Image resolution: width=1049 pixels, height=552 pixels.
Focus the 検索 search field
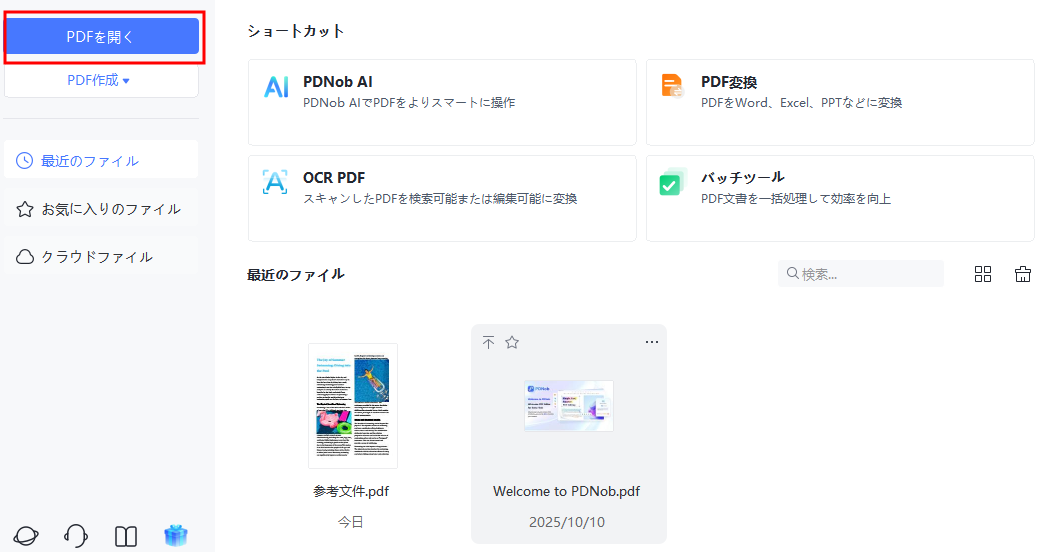[x=861, y=274]
